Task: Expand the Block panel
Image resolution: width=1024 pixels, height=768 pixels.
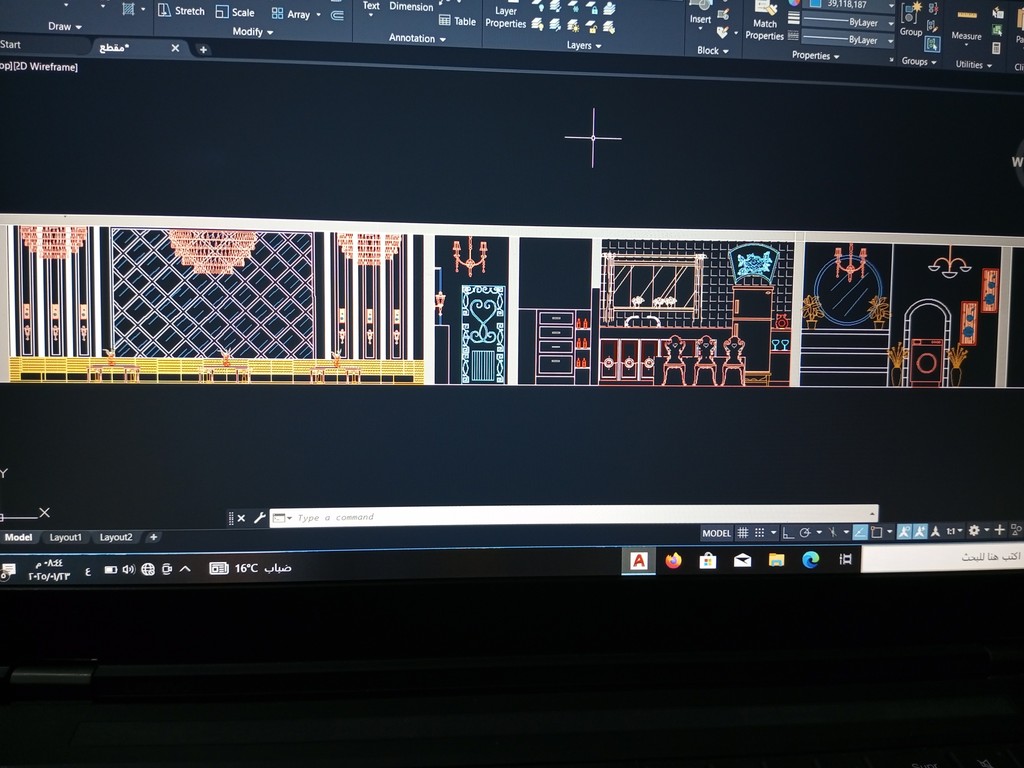Action: click(712, 50)
